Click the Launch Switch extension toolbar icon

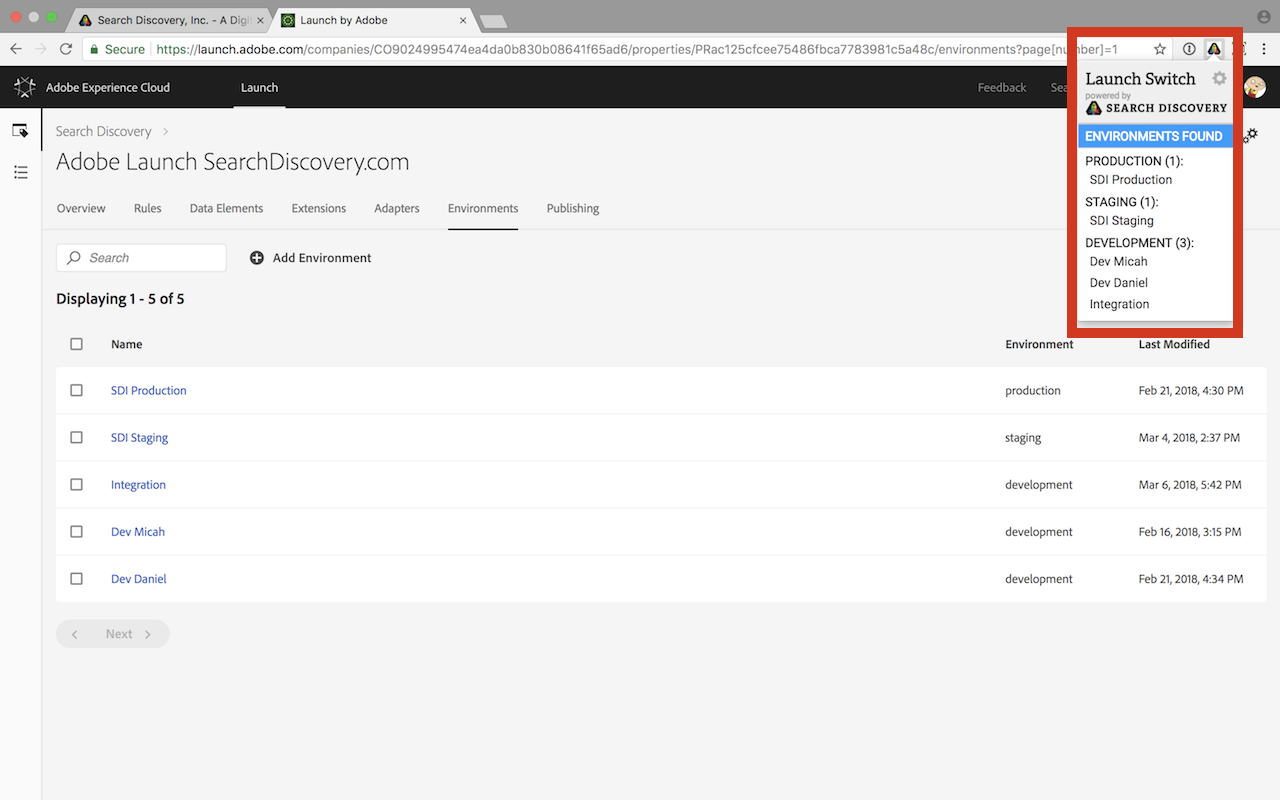[1214, 49]
